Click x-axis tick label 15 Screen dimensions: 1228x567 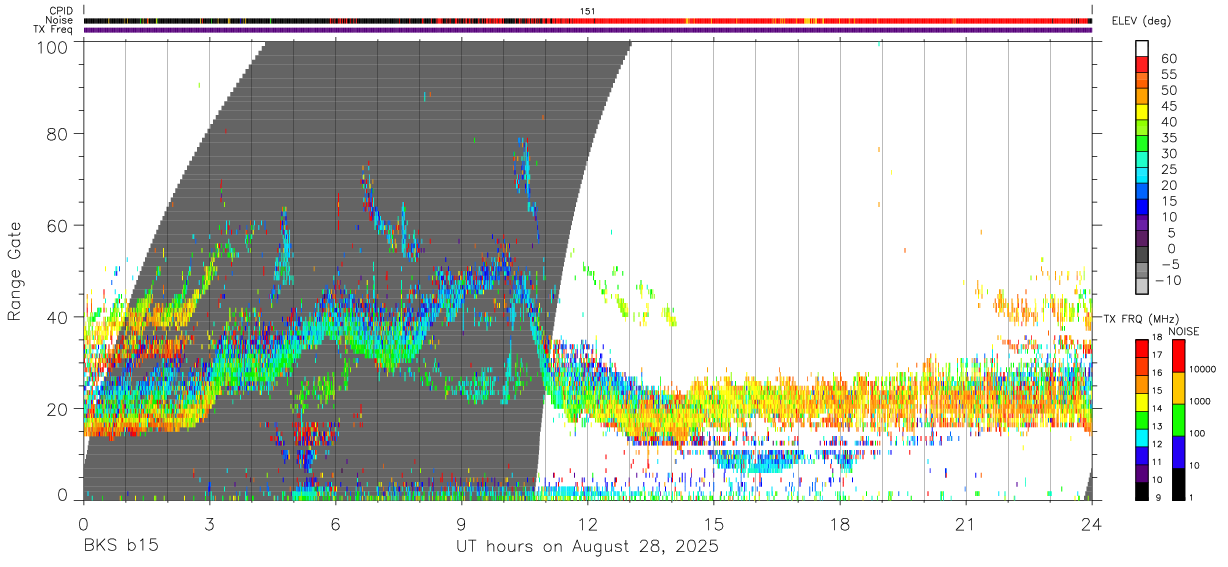(714, 525)
